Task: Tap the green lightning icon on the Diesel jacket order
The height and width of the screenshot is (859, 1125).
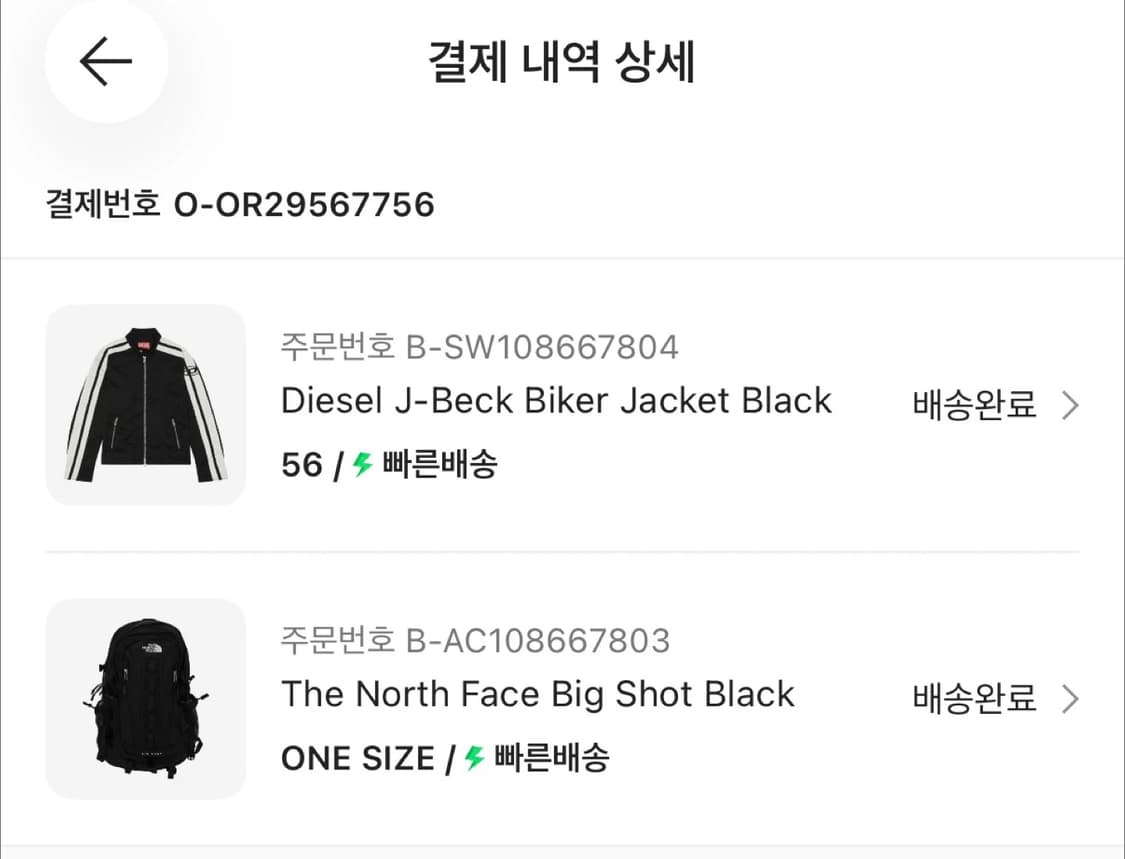Action: 362,465
